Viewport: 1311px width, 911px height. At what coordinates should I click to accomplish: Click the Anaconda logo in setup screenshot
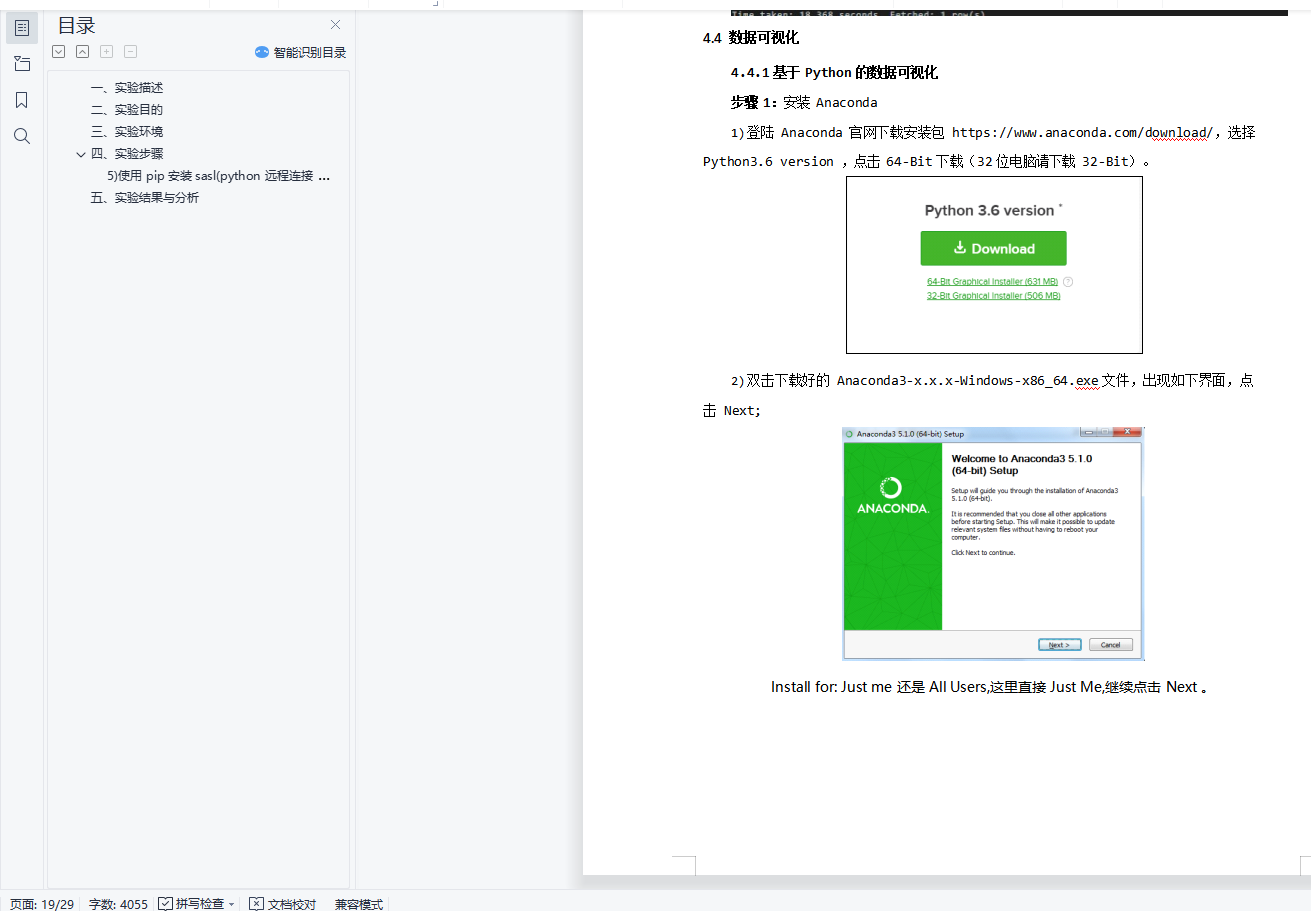point(892,495)
